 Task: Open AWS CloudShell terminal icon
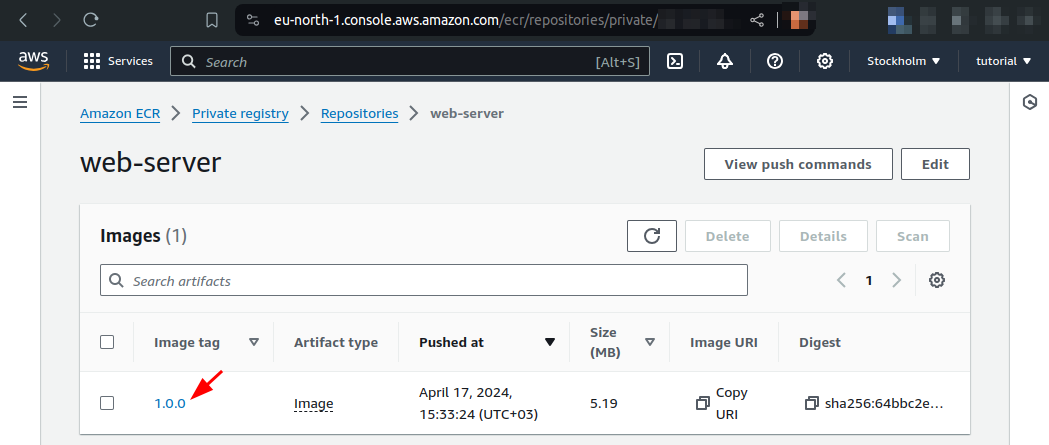[675, 61]
